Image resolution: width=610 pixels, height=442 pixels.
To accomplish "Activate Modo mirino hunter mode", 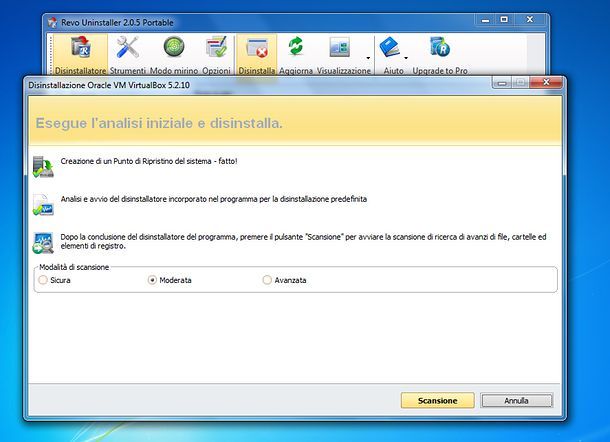I will 174,54.
